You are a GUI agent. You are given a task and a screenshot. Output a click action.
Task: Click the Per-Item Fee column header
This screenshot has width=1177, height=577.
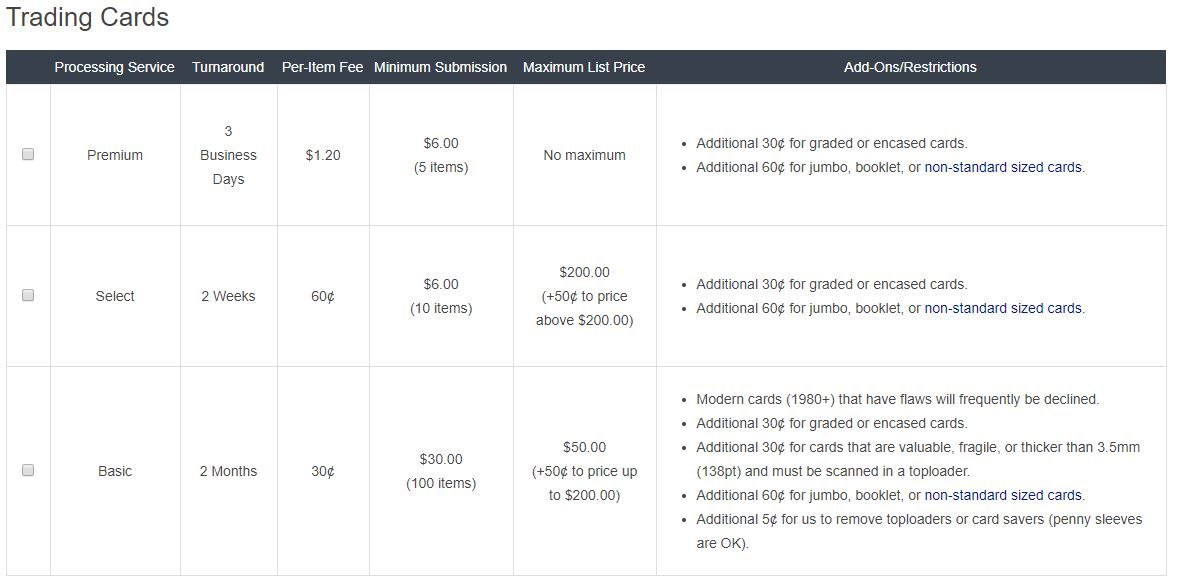[x=323, y=68]
